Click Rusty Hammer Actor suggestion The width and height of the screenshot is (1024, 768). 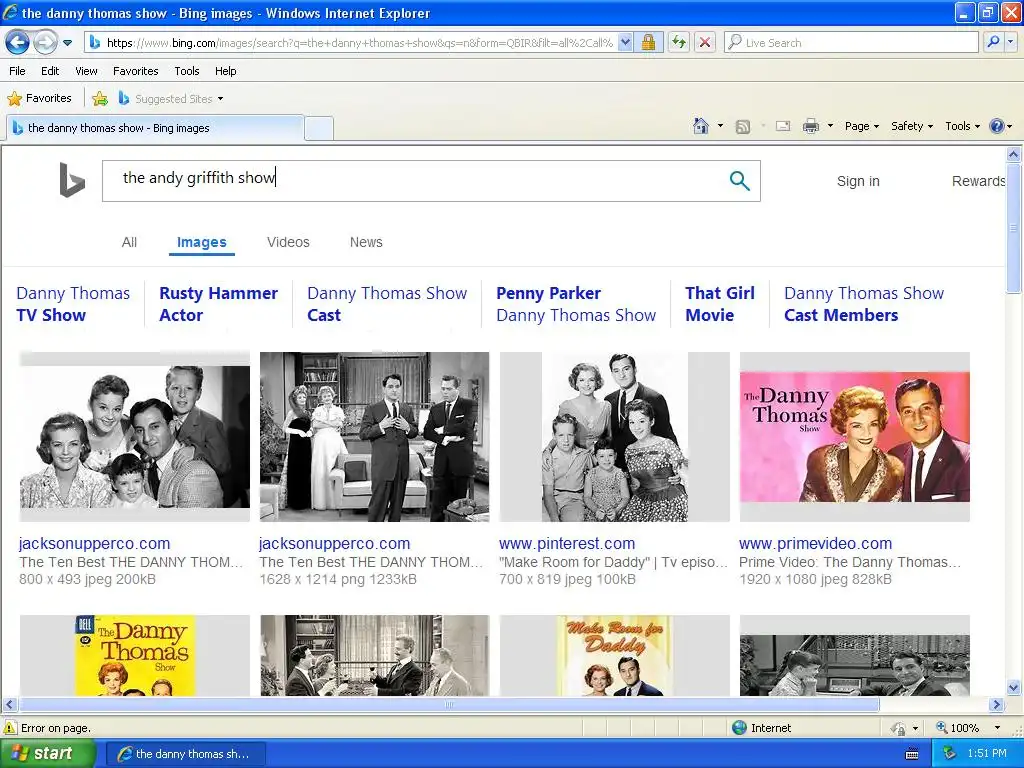[219, 304]
